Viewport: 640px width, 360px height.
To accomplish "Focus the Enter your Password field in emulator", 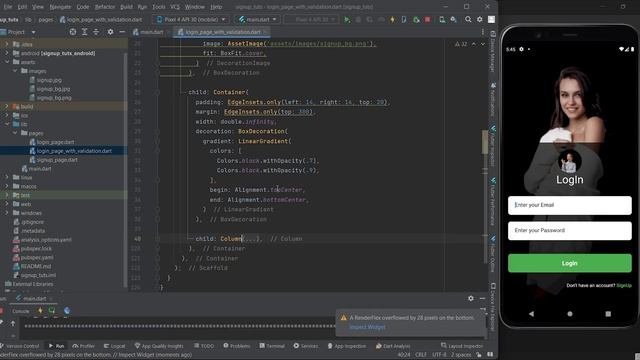I will [x=570, y=231].
